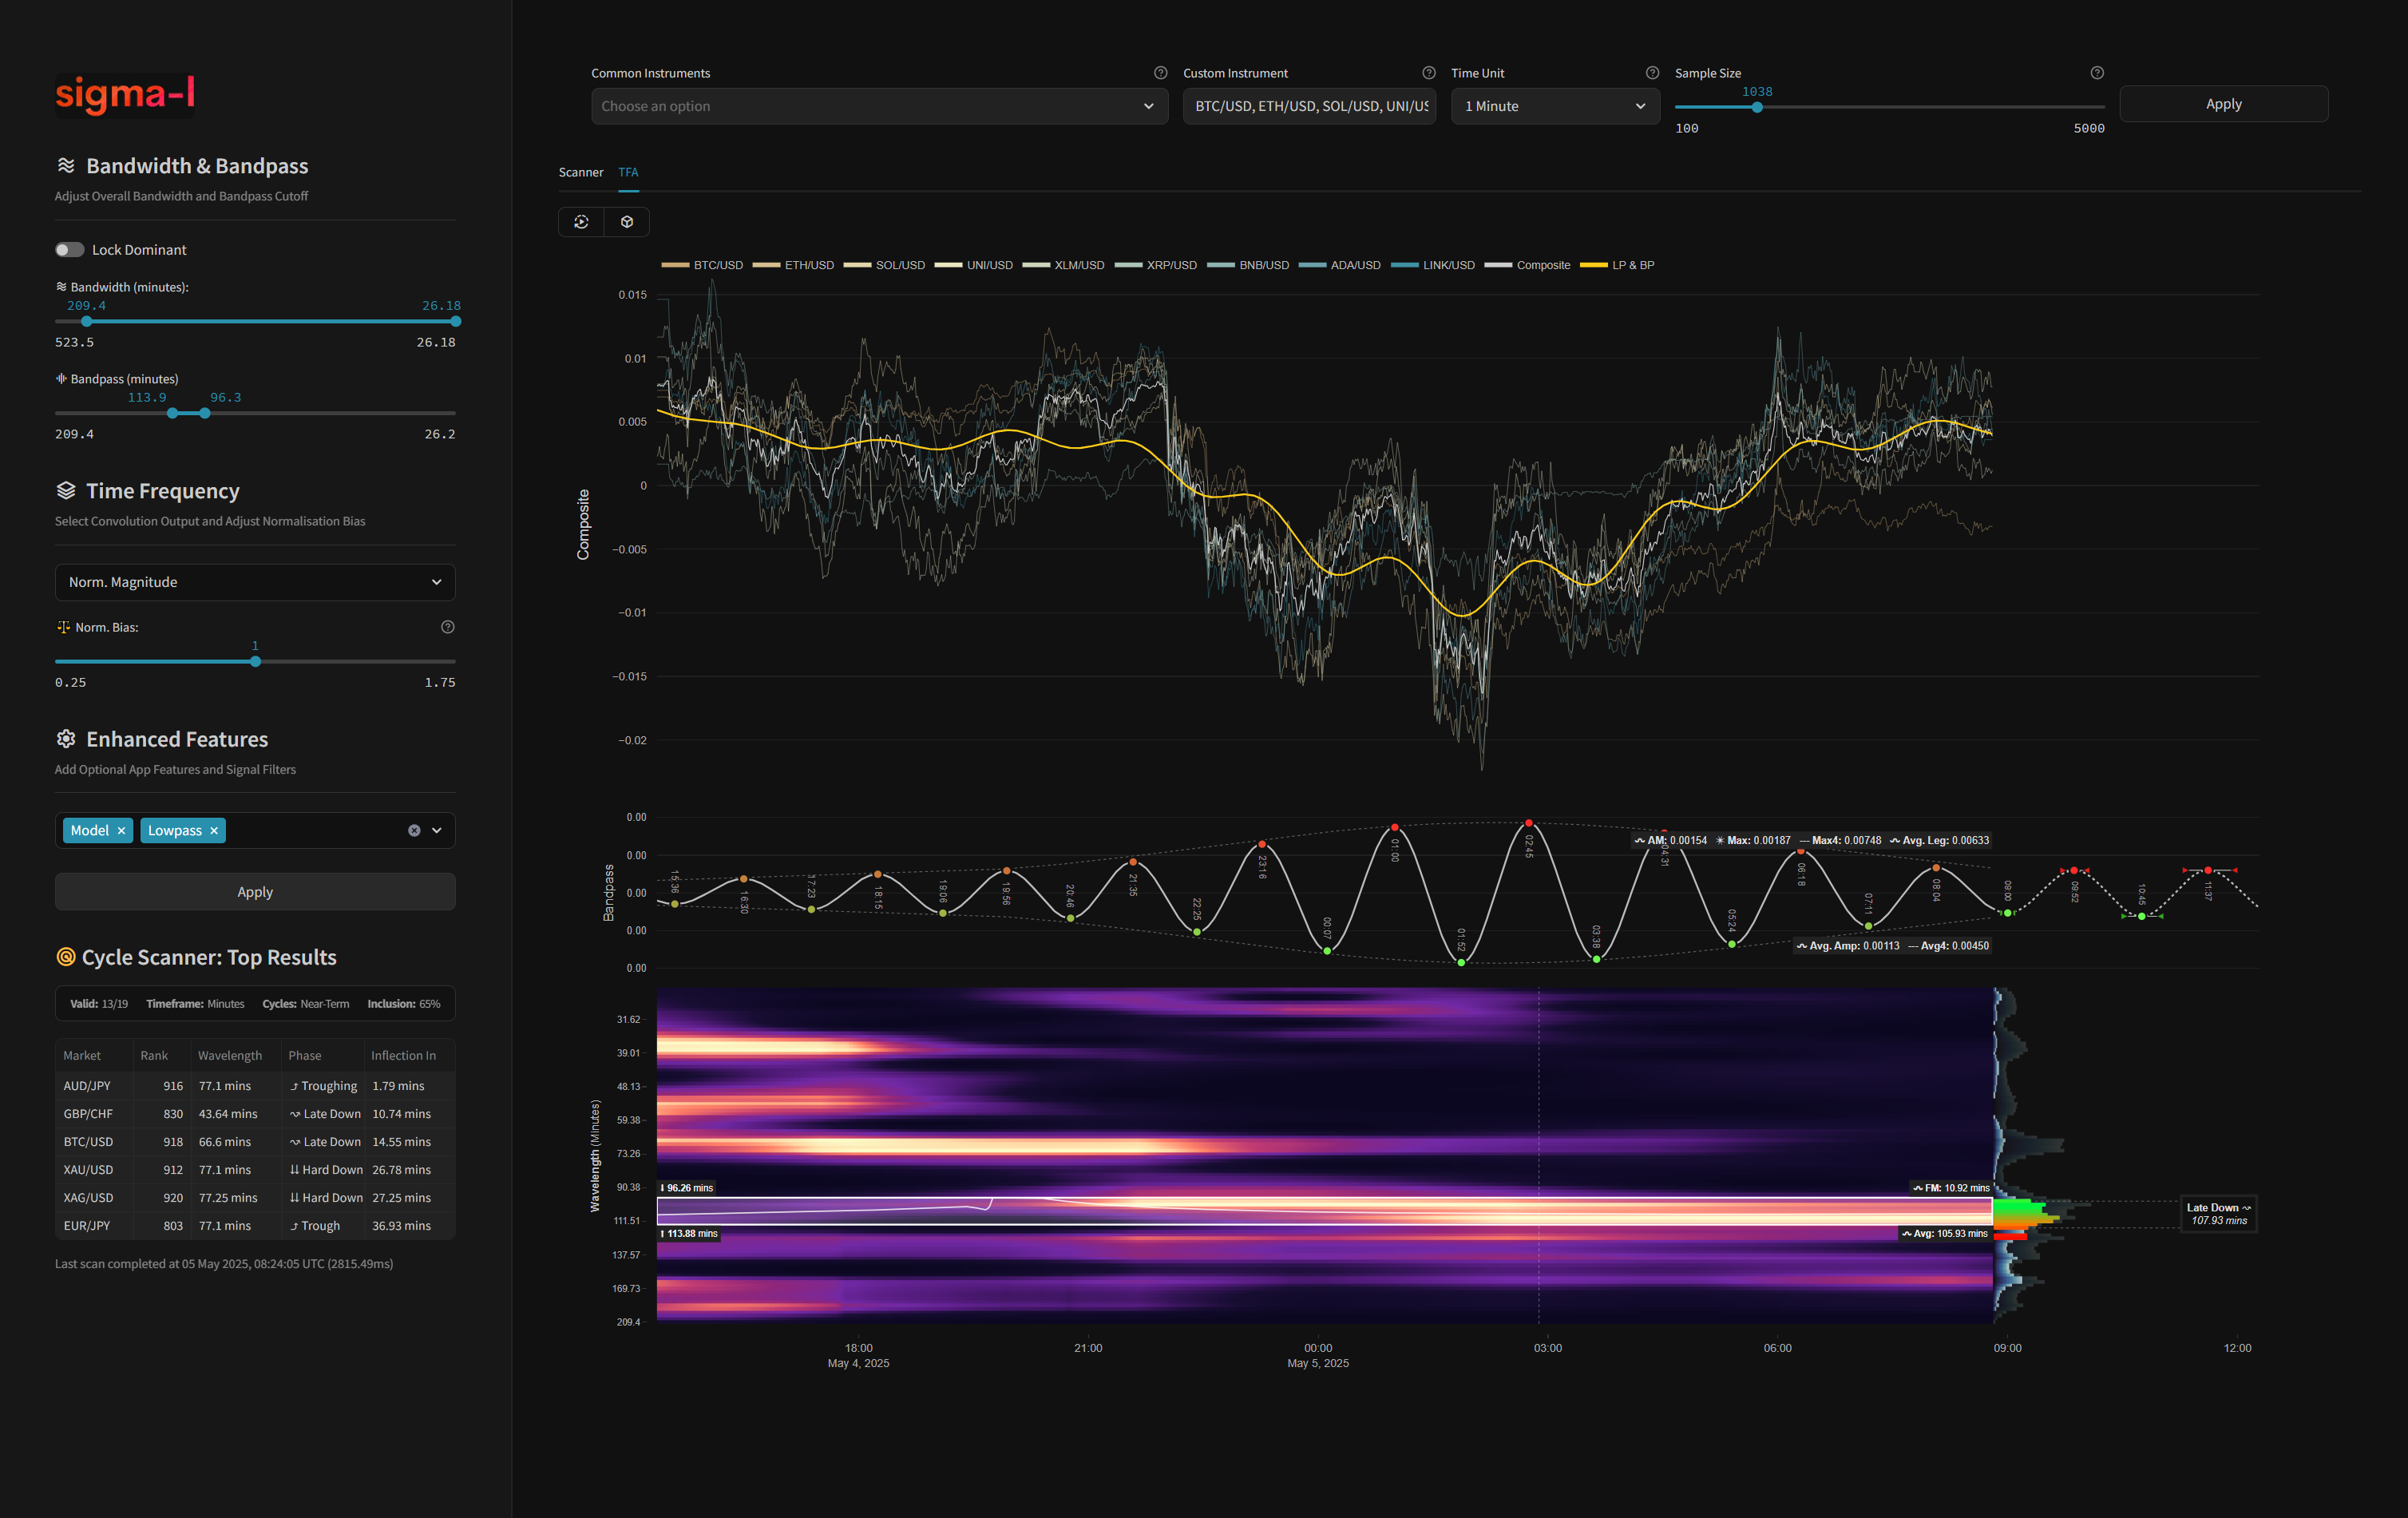Open the Common Instruments dropdown
Viewport: 2408px width, 1518px height.
[879, 105]
